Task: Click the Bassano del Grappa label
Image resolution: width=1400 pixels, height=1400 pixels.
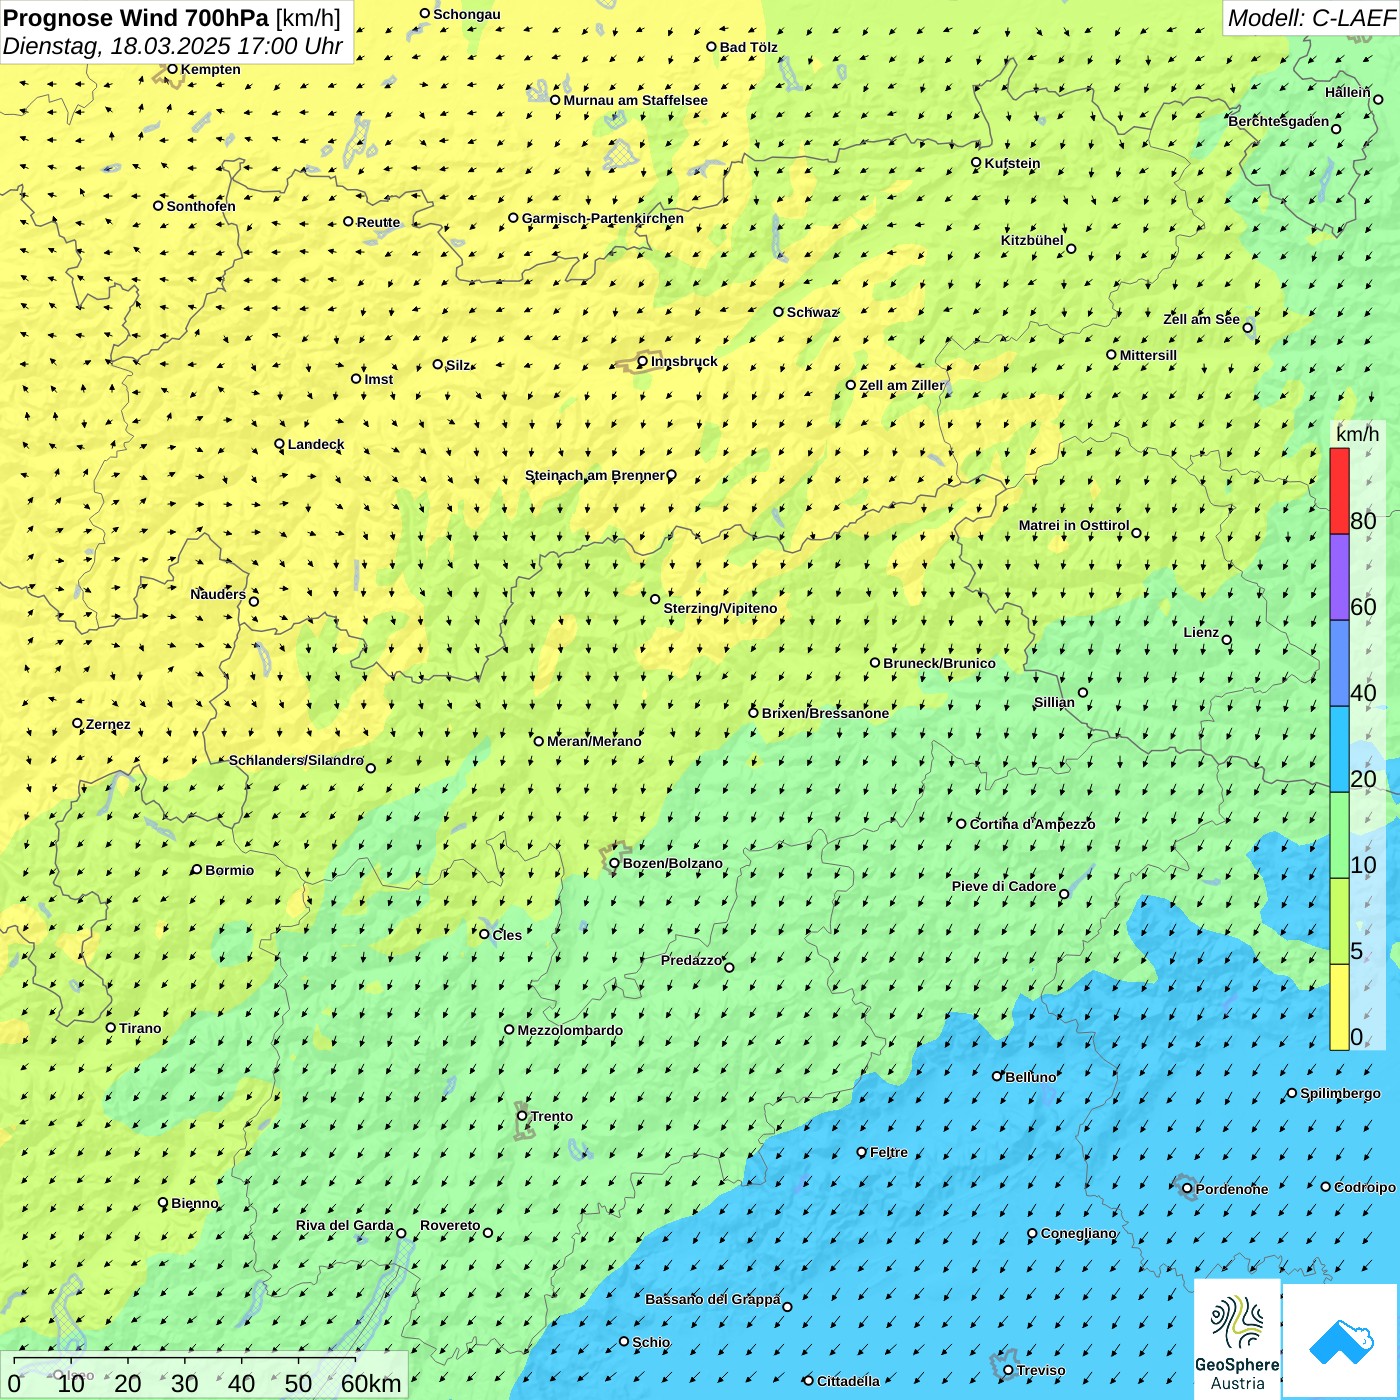Action: tap(713, 1299)
